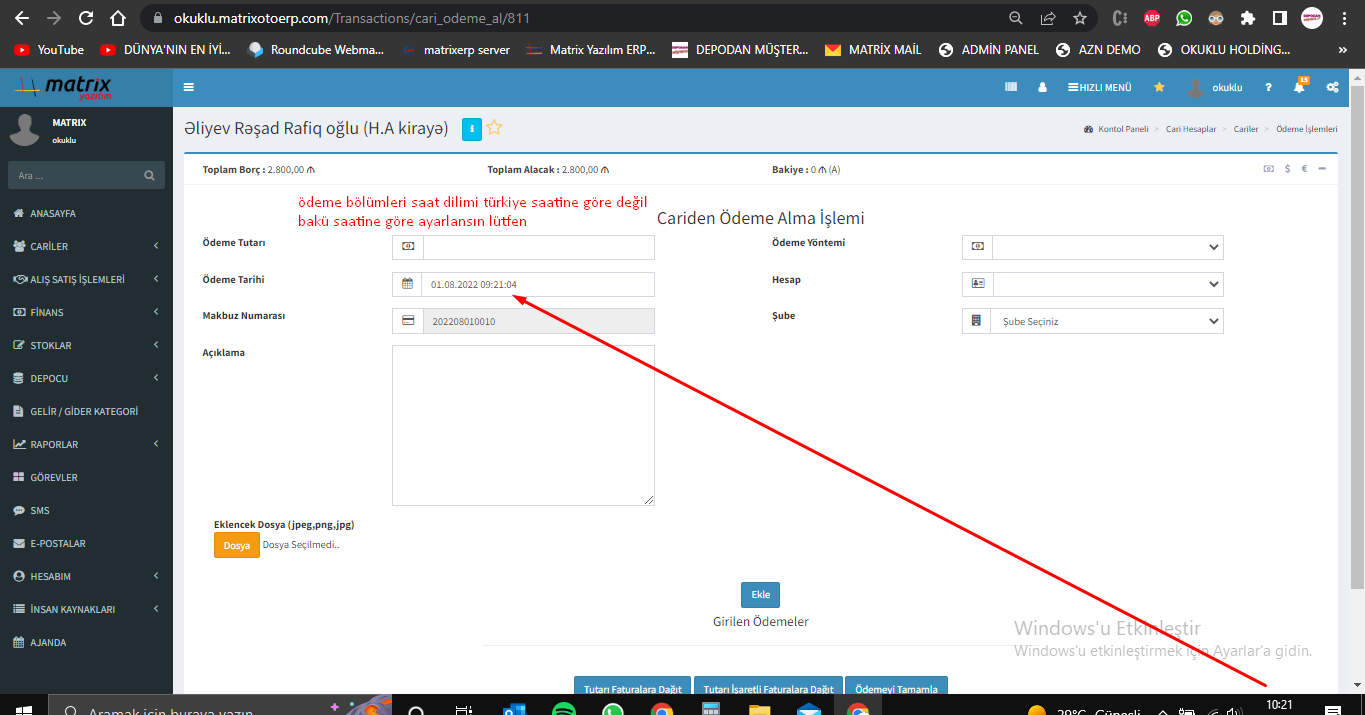Open the RAPORLAR sidebar menu
The height and width of the screenshot is (715, 1365).
coord(86,444)
